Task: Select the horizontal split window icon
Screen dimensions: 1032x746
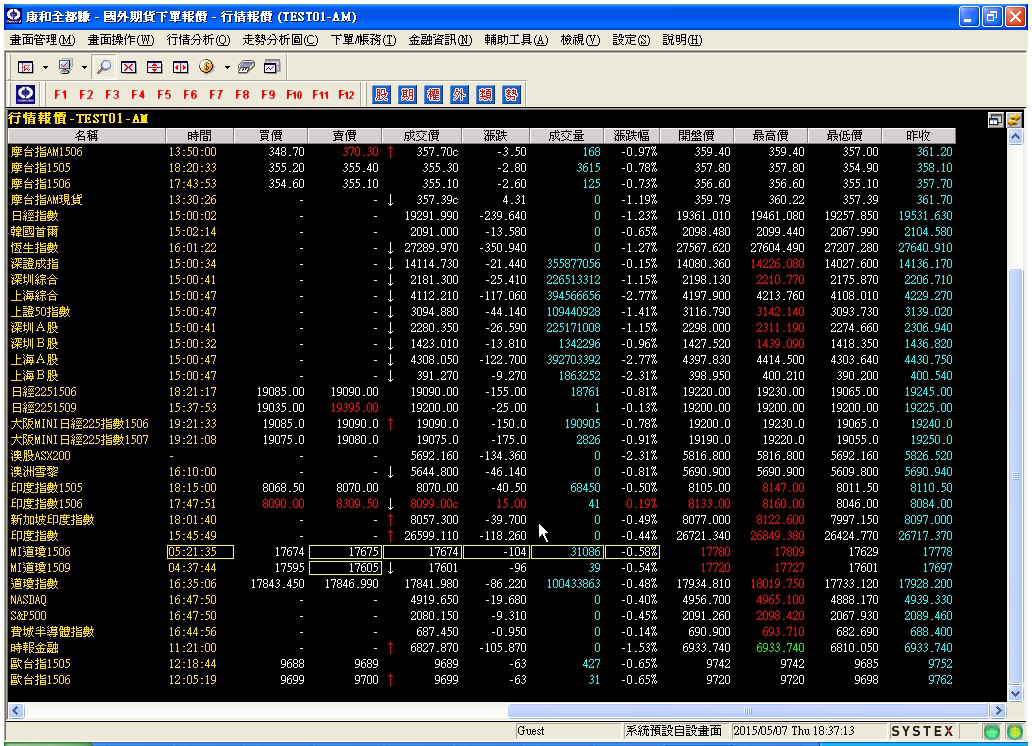Action: (x=180, y=67)
